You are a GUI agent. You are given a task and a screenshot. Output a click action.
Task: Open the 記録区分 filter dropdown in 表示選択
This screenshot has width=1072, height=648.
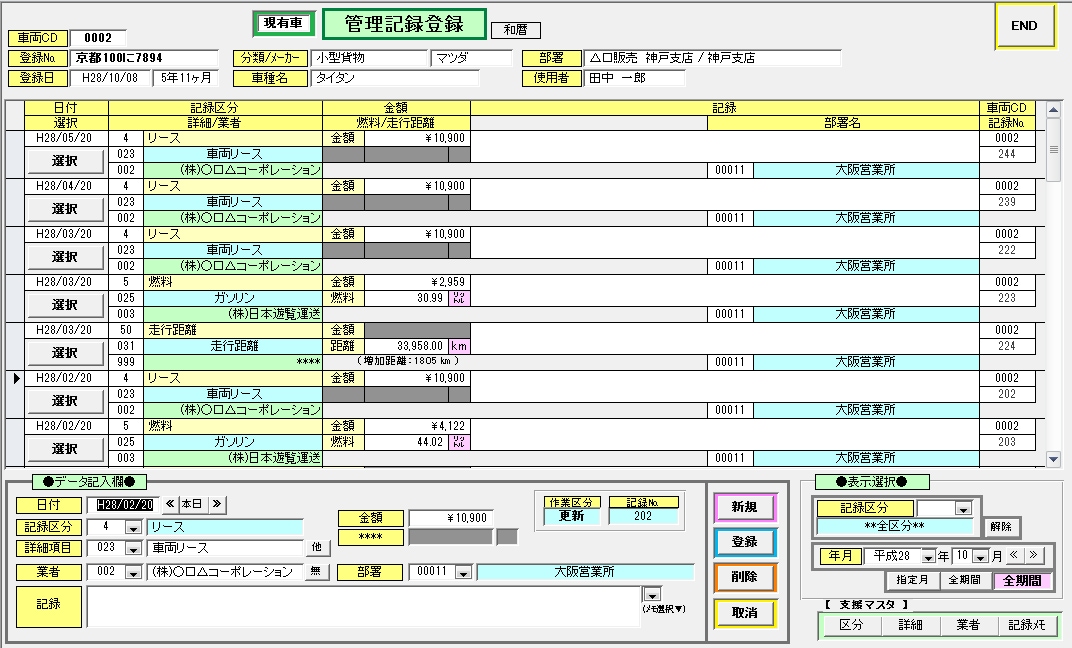click(x=963, y=509)
